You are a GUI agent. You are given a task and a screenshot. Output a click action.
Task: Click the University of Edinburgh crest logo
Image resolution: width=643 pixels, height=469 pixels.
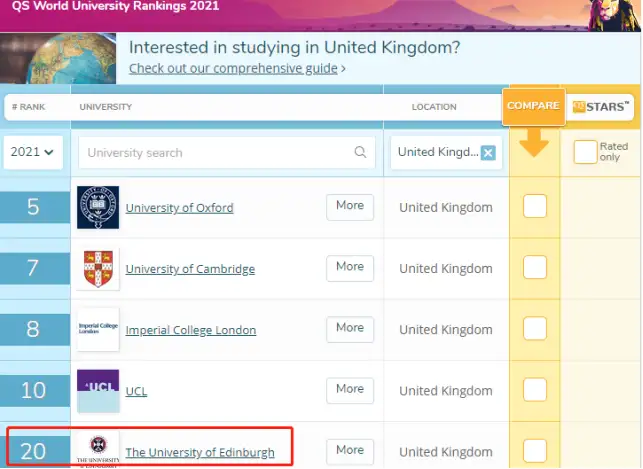[98, 450]
